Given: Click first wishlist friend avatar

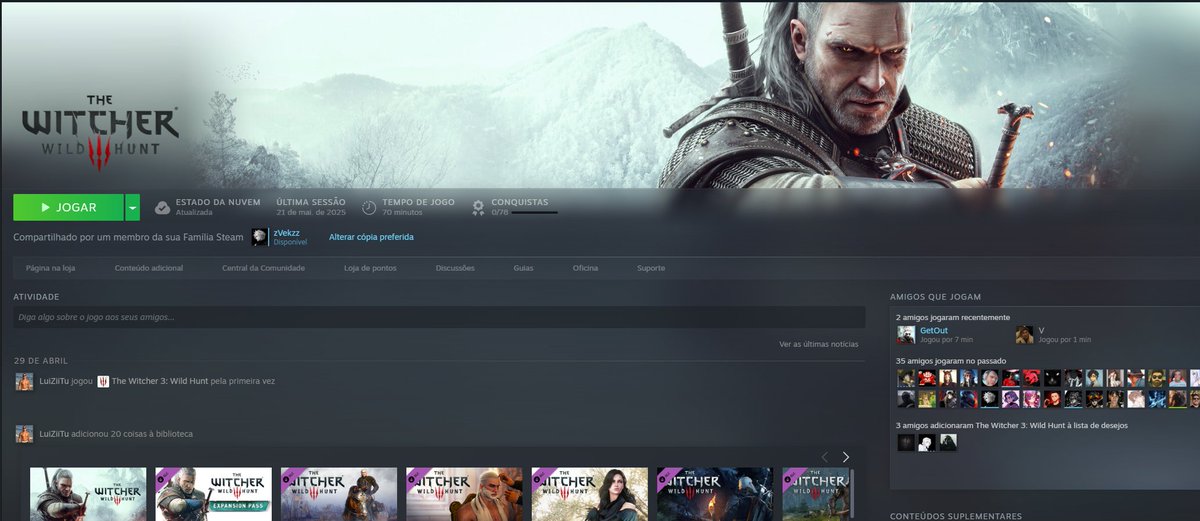Looking at the screenshot, I should pyautogui.click(x=906, y=442).
